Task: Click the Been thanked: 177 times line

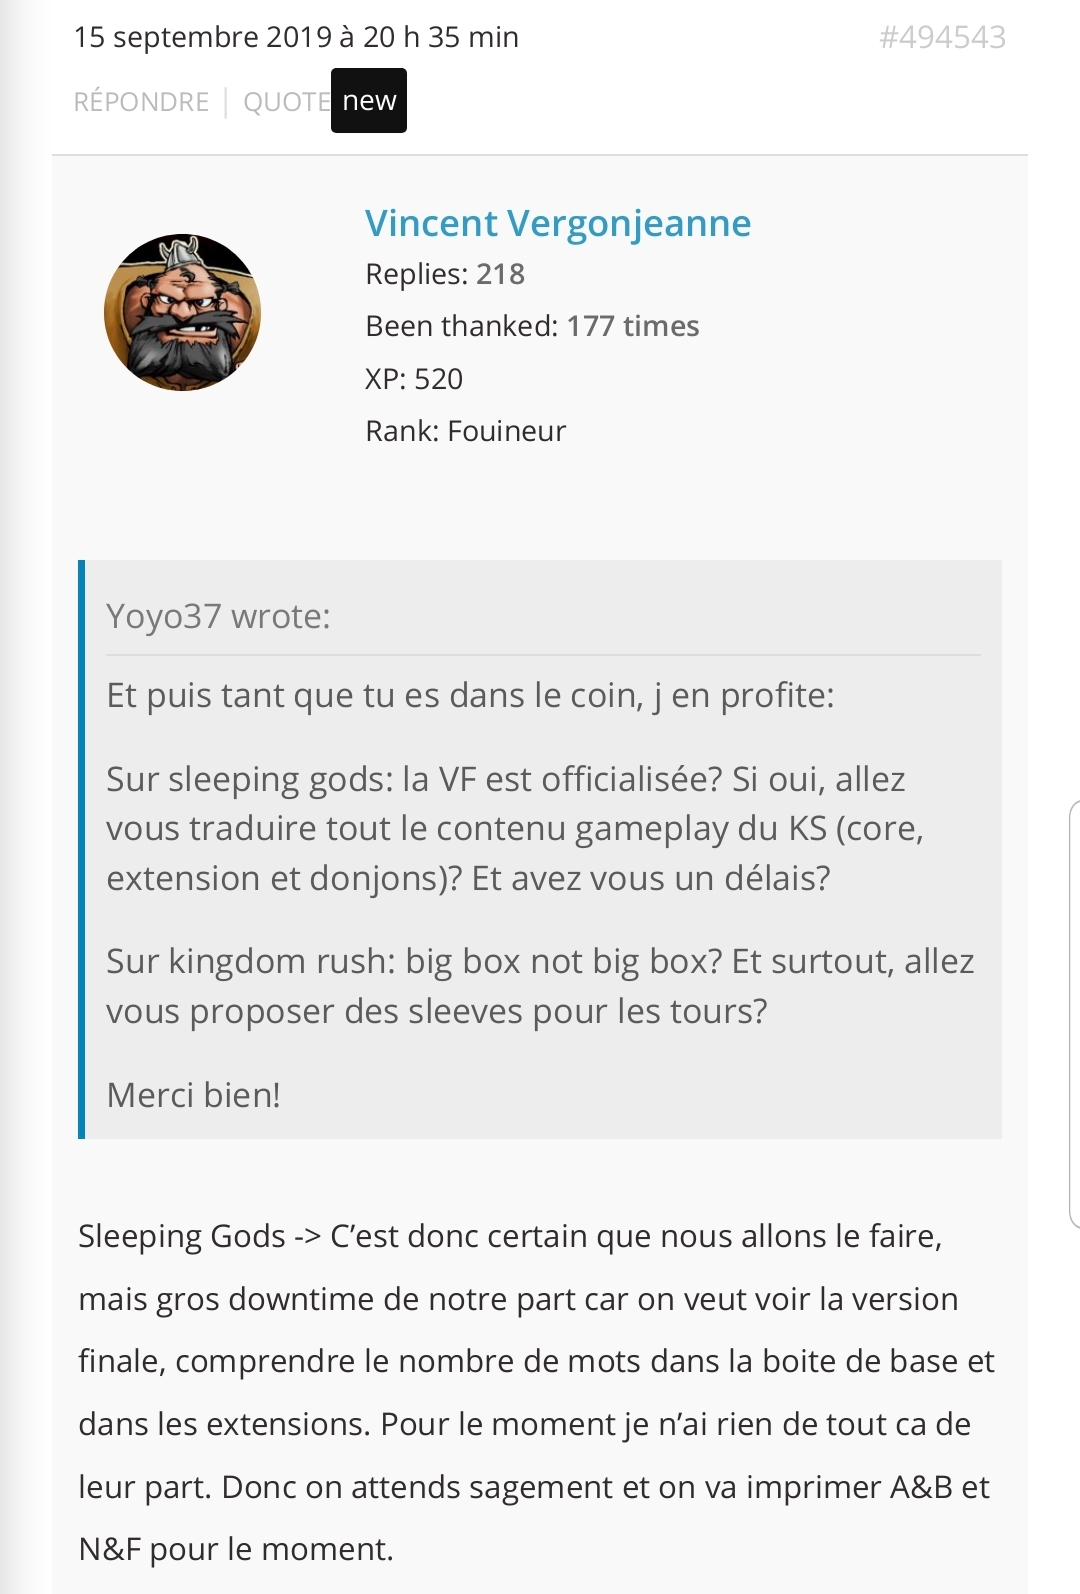Action: click(532, 326)
